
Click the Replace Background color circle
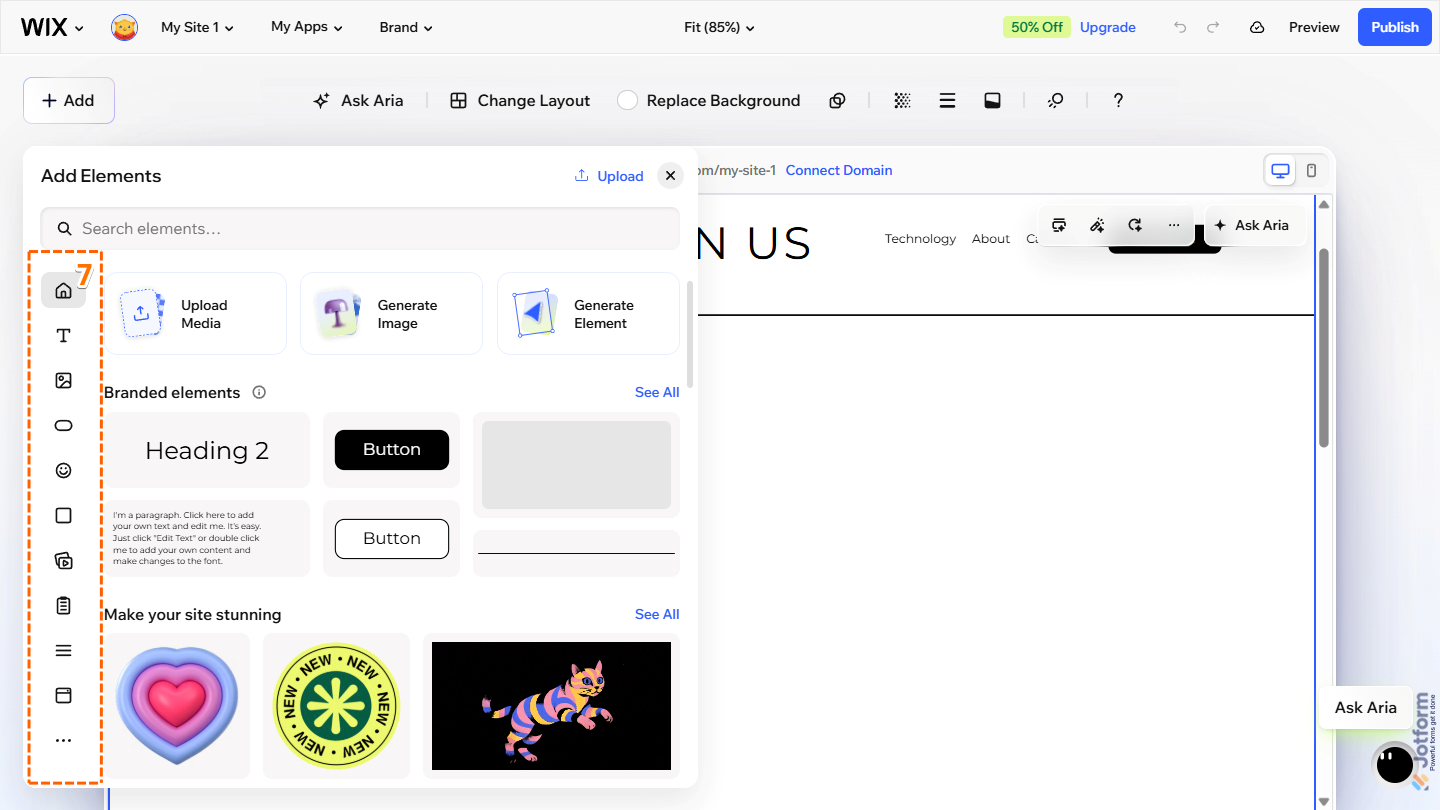click(x=627, y=100)
